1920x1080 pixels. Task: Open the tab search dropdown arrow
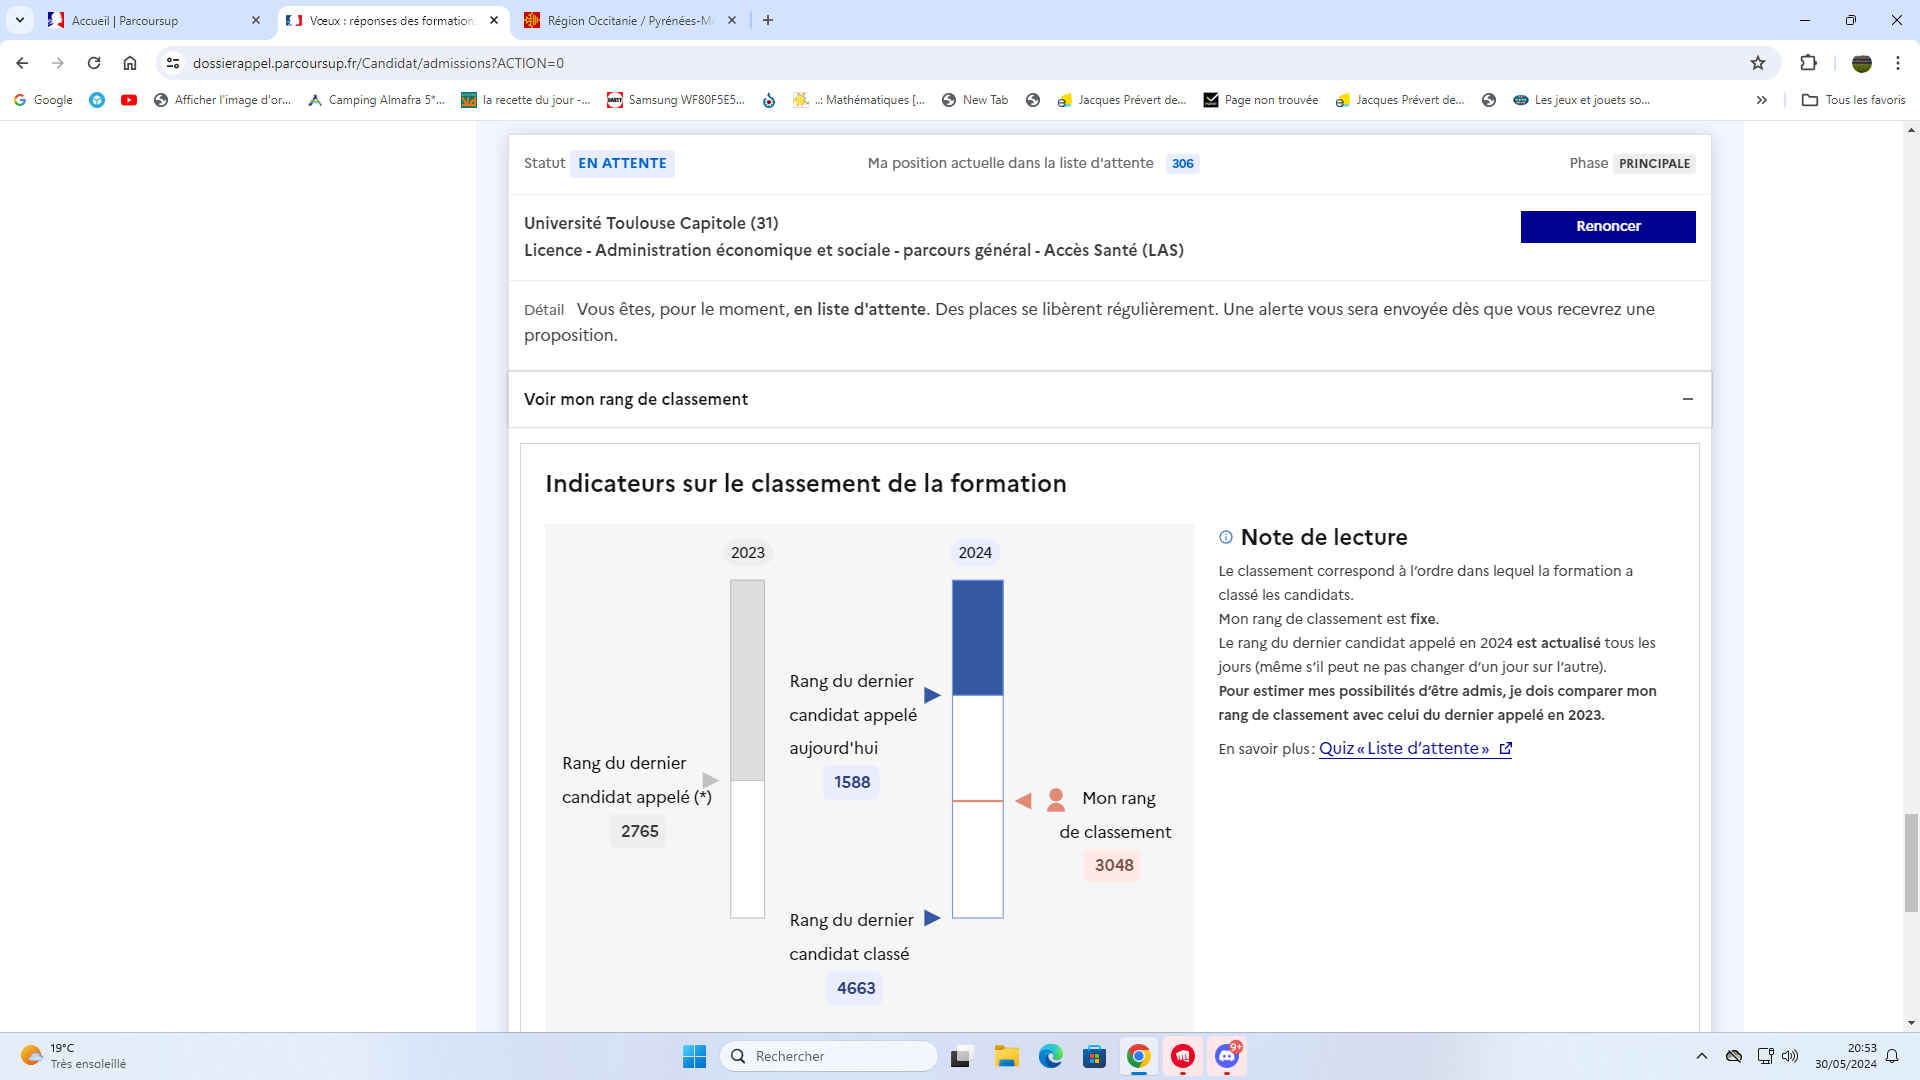[x=19, y=20]
